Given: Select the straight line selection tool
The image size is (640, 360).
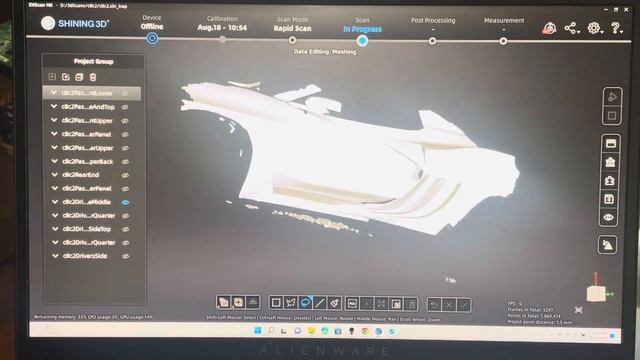Looking at the screenshot, I should 320,303.
